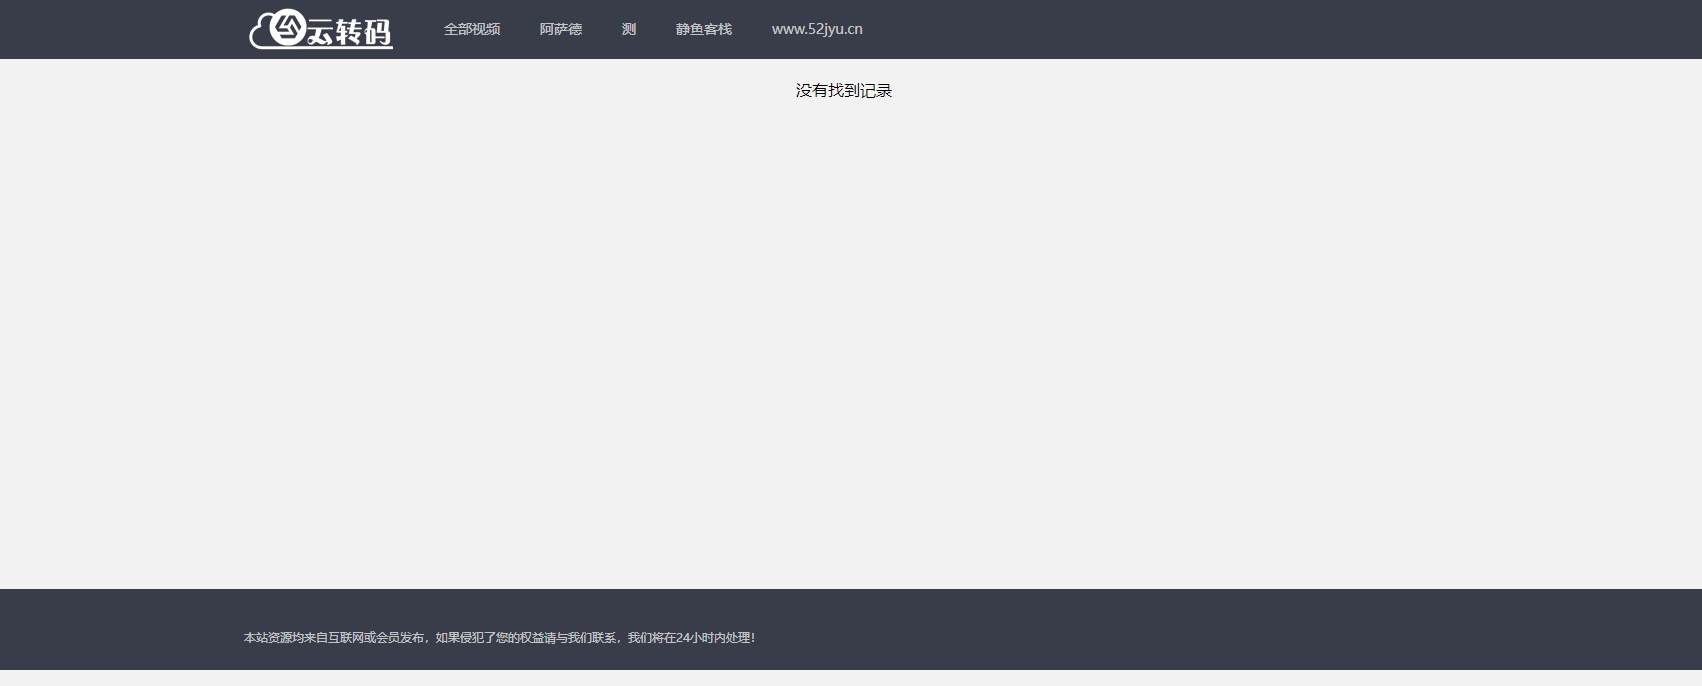Viewport: 1702px width, 686px height.
Task: Visit the www.52jyu.cn link
Action: pyautogui.click(x=817, y=30)
